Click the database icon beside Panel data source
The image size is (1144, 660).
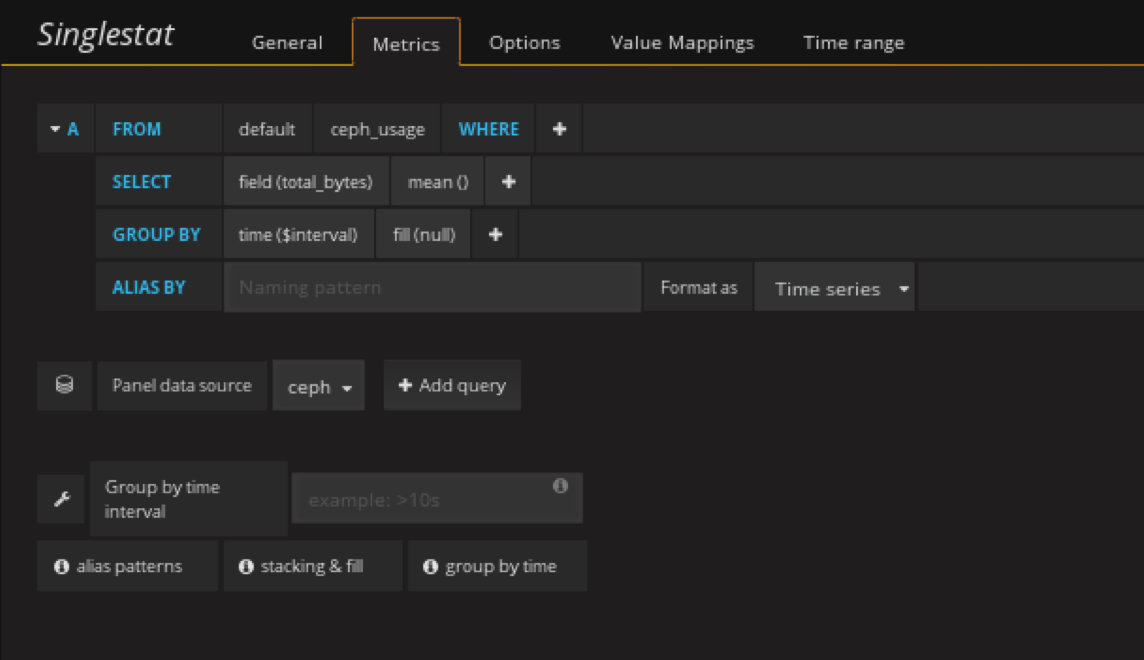pyautogui.click(x=64, y=385)
